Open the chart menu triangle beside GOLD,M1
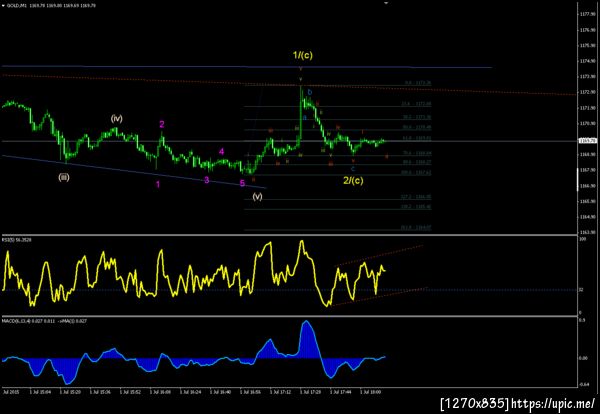This screenshot has width=600, height=414. click(3, 6)
